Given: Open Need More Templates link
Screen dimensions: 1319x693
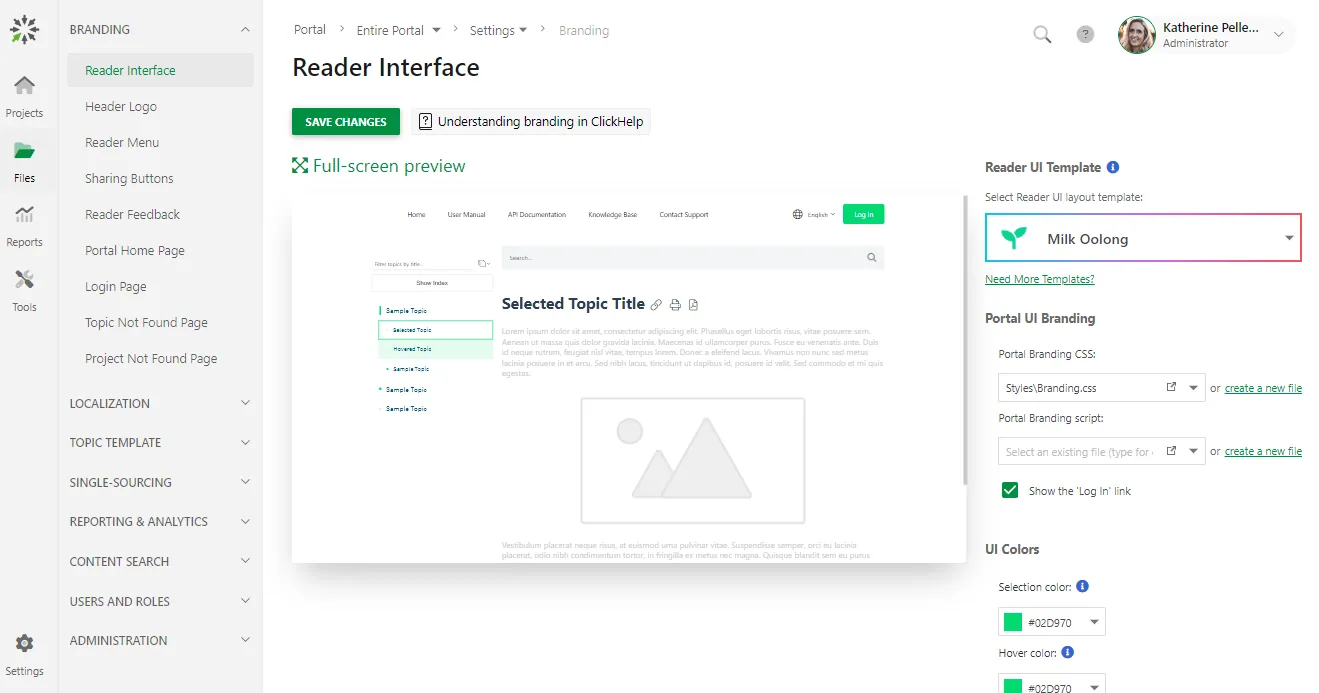Looking at the screenshot, I should pos(1040,279).
